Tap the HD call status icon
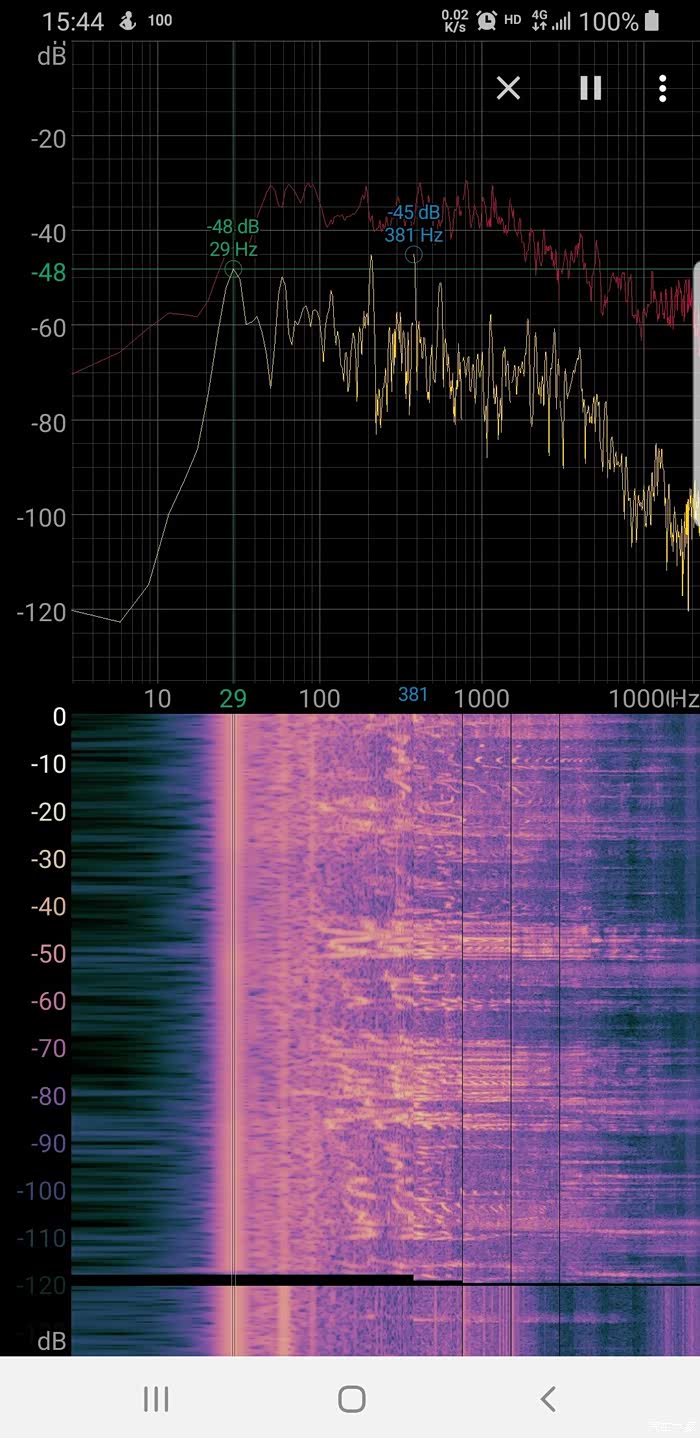700x1438 pixels. (513, 20)
